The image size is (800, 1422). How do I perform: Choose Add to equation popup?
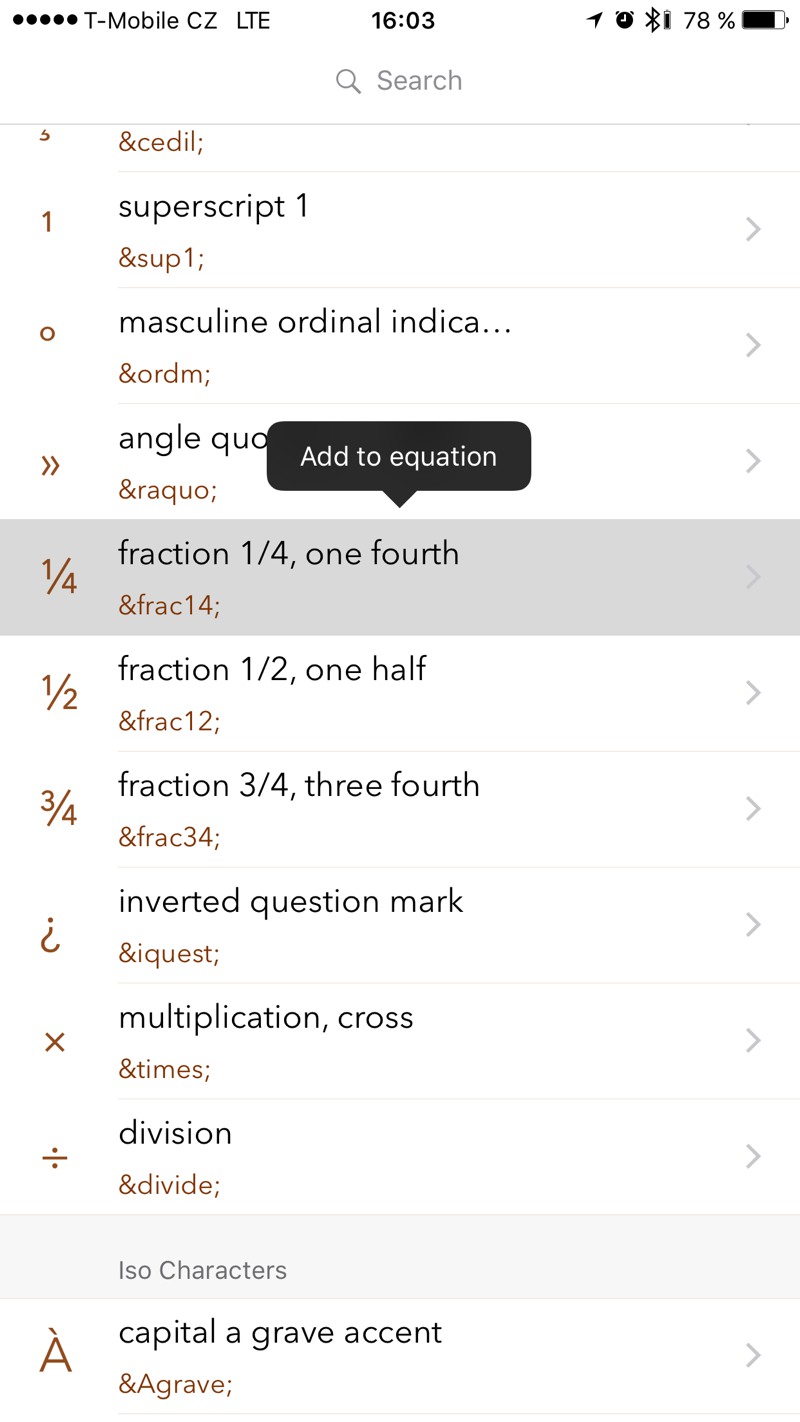[398, 457]
